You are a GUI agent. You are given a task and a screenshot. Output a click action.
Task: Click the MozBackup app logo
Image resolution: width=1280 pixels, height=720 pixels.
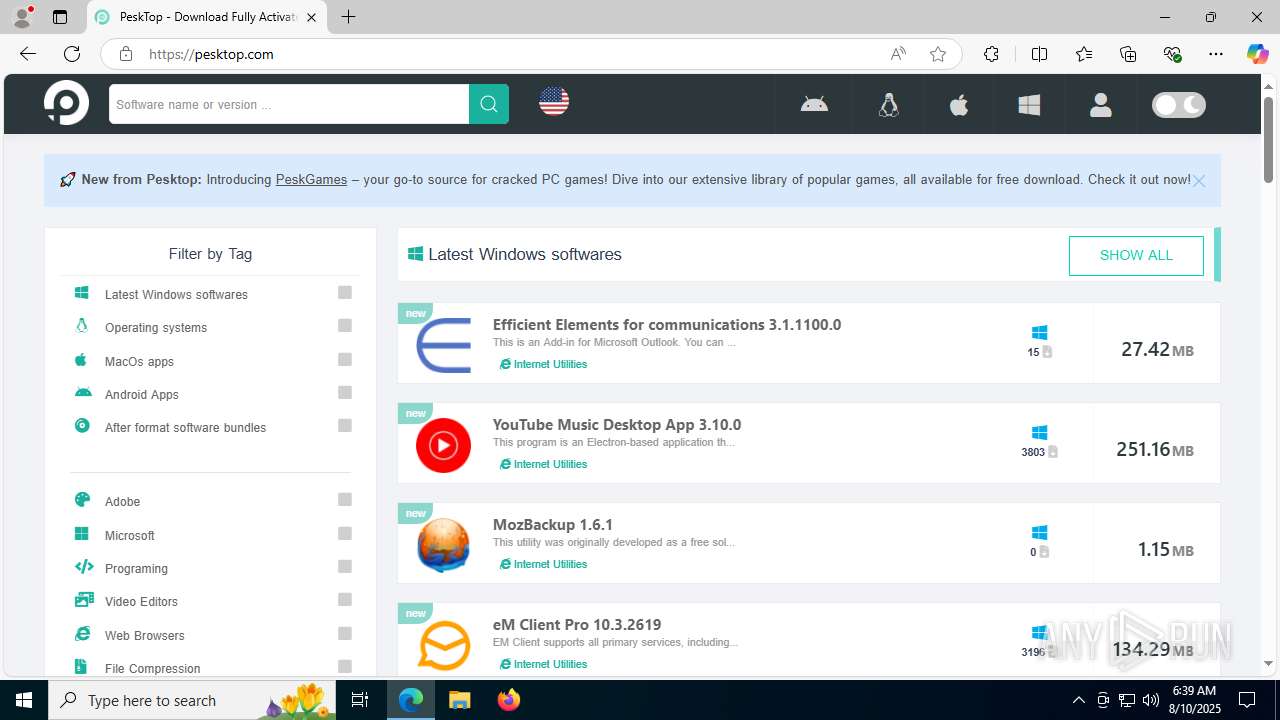tap(443, 545)
